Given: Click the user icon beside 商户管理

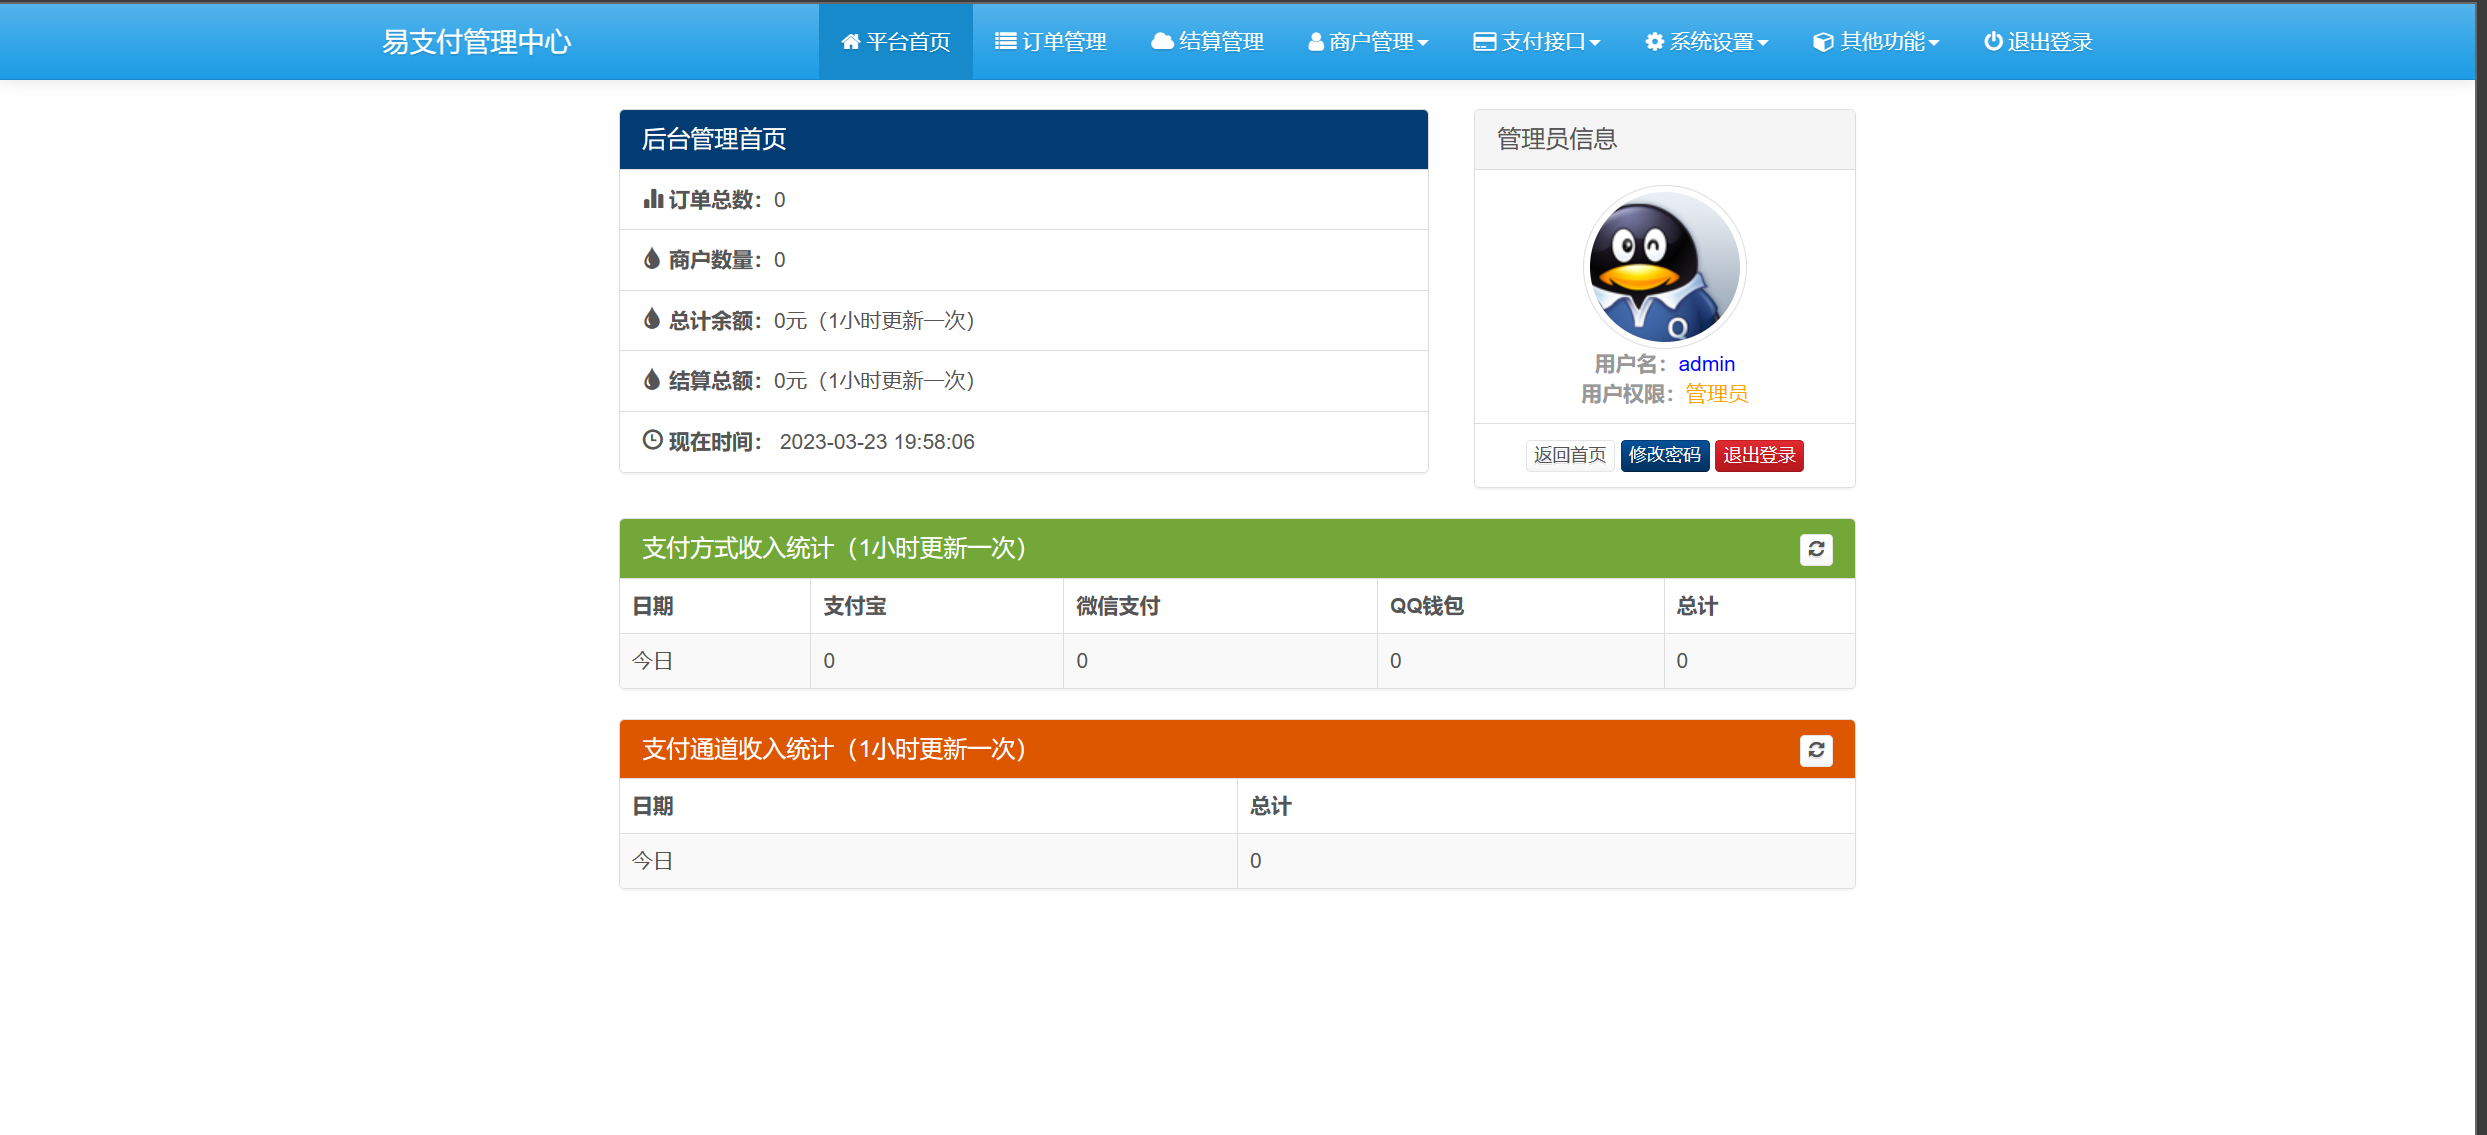Looking at the screenshot, I should 1315,41.
